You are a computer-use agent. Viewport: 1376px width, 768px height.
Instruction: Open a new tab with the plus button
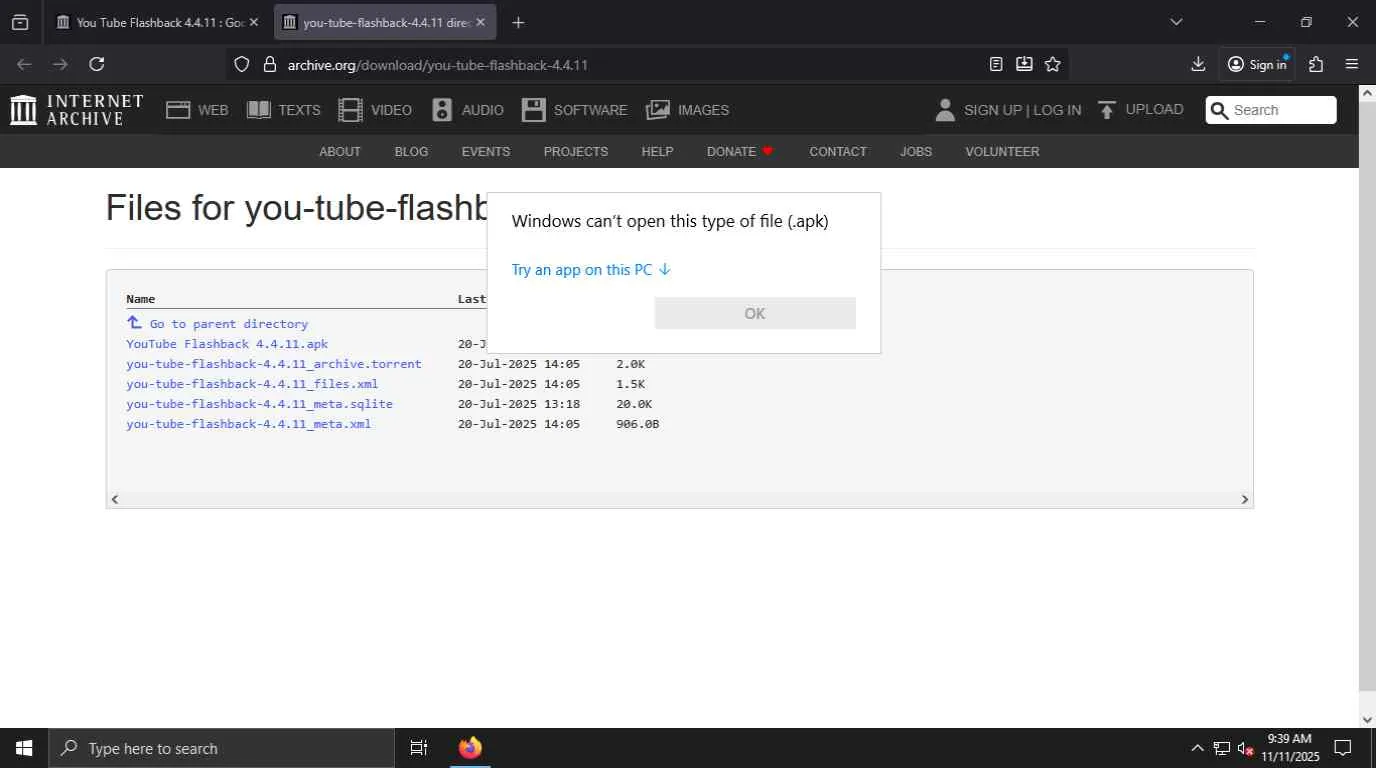pos(518,22)
